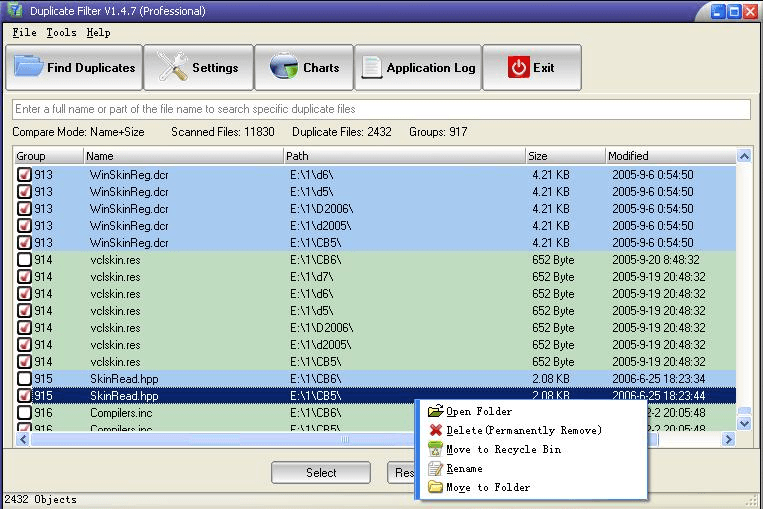Screen dimensions: 763x509
Task: Click the Charts pie chart icon
Action: [x=283, y=68]
